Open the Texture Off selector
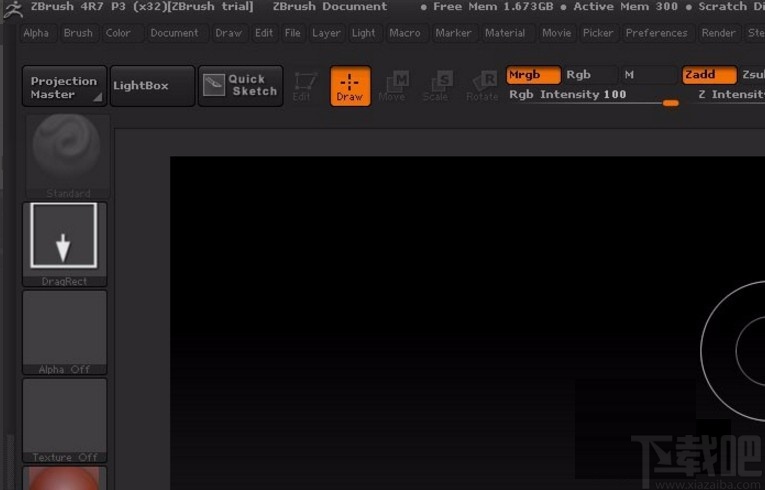The height and width of the screenshot is (490, 765). 64,420
